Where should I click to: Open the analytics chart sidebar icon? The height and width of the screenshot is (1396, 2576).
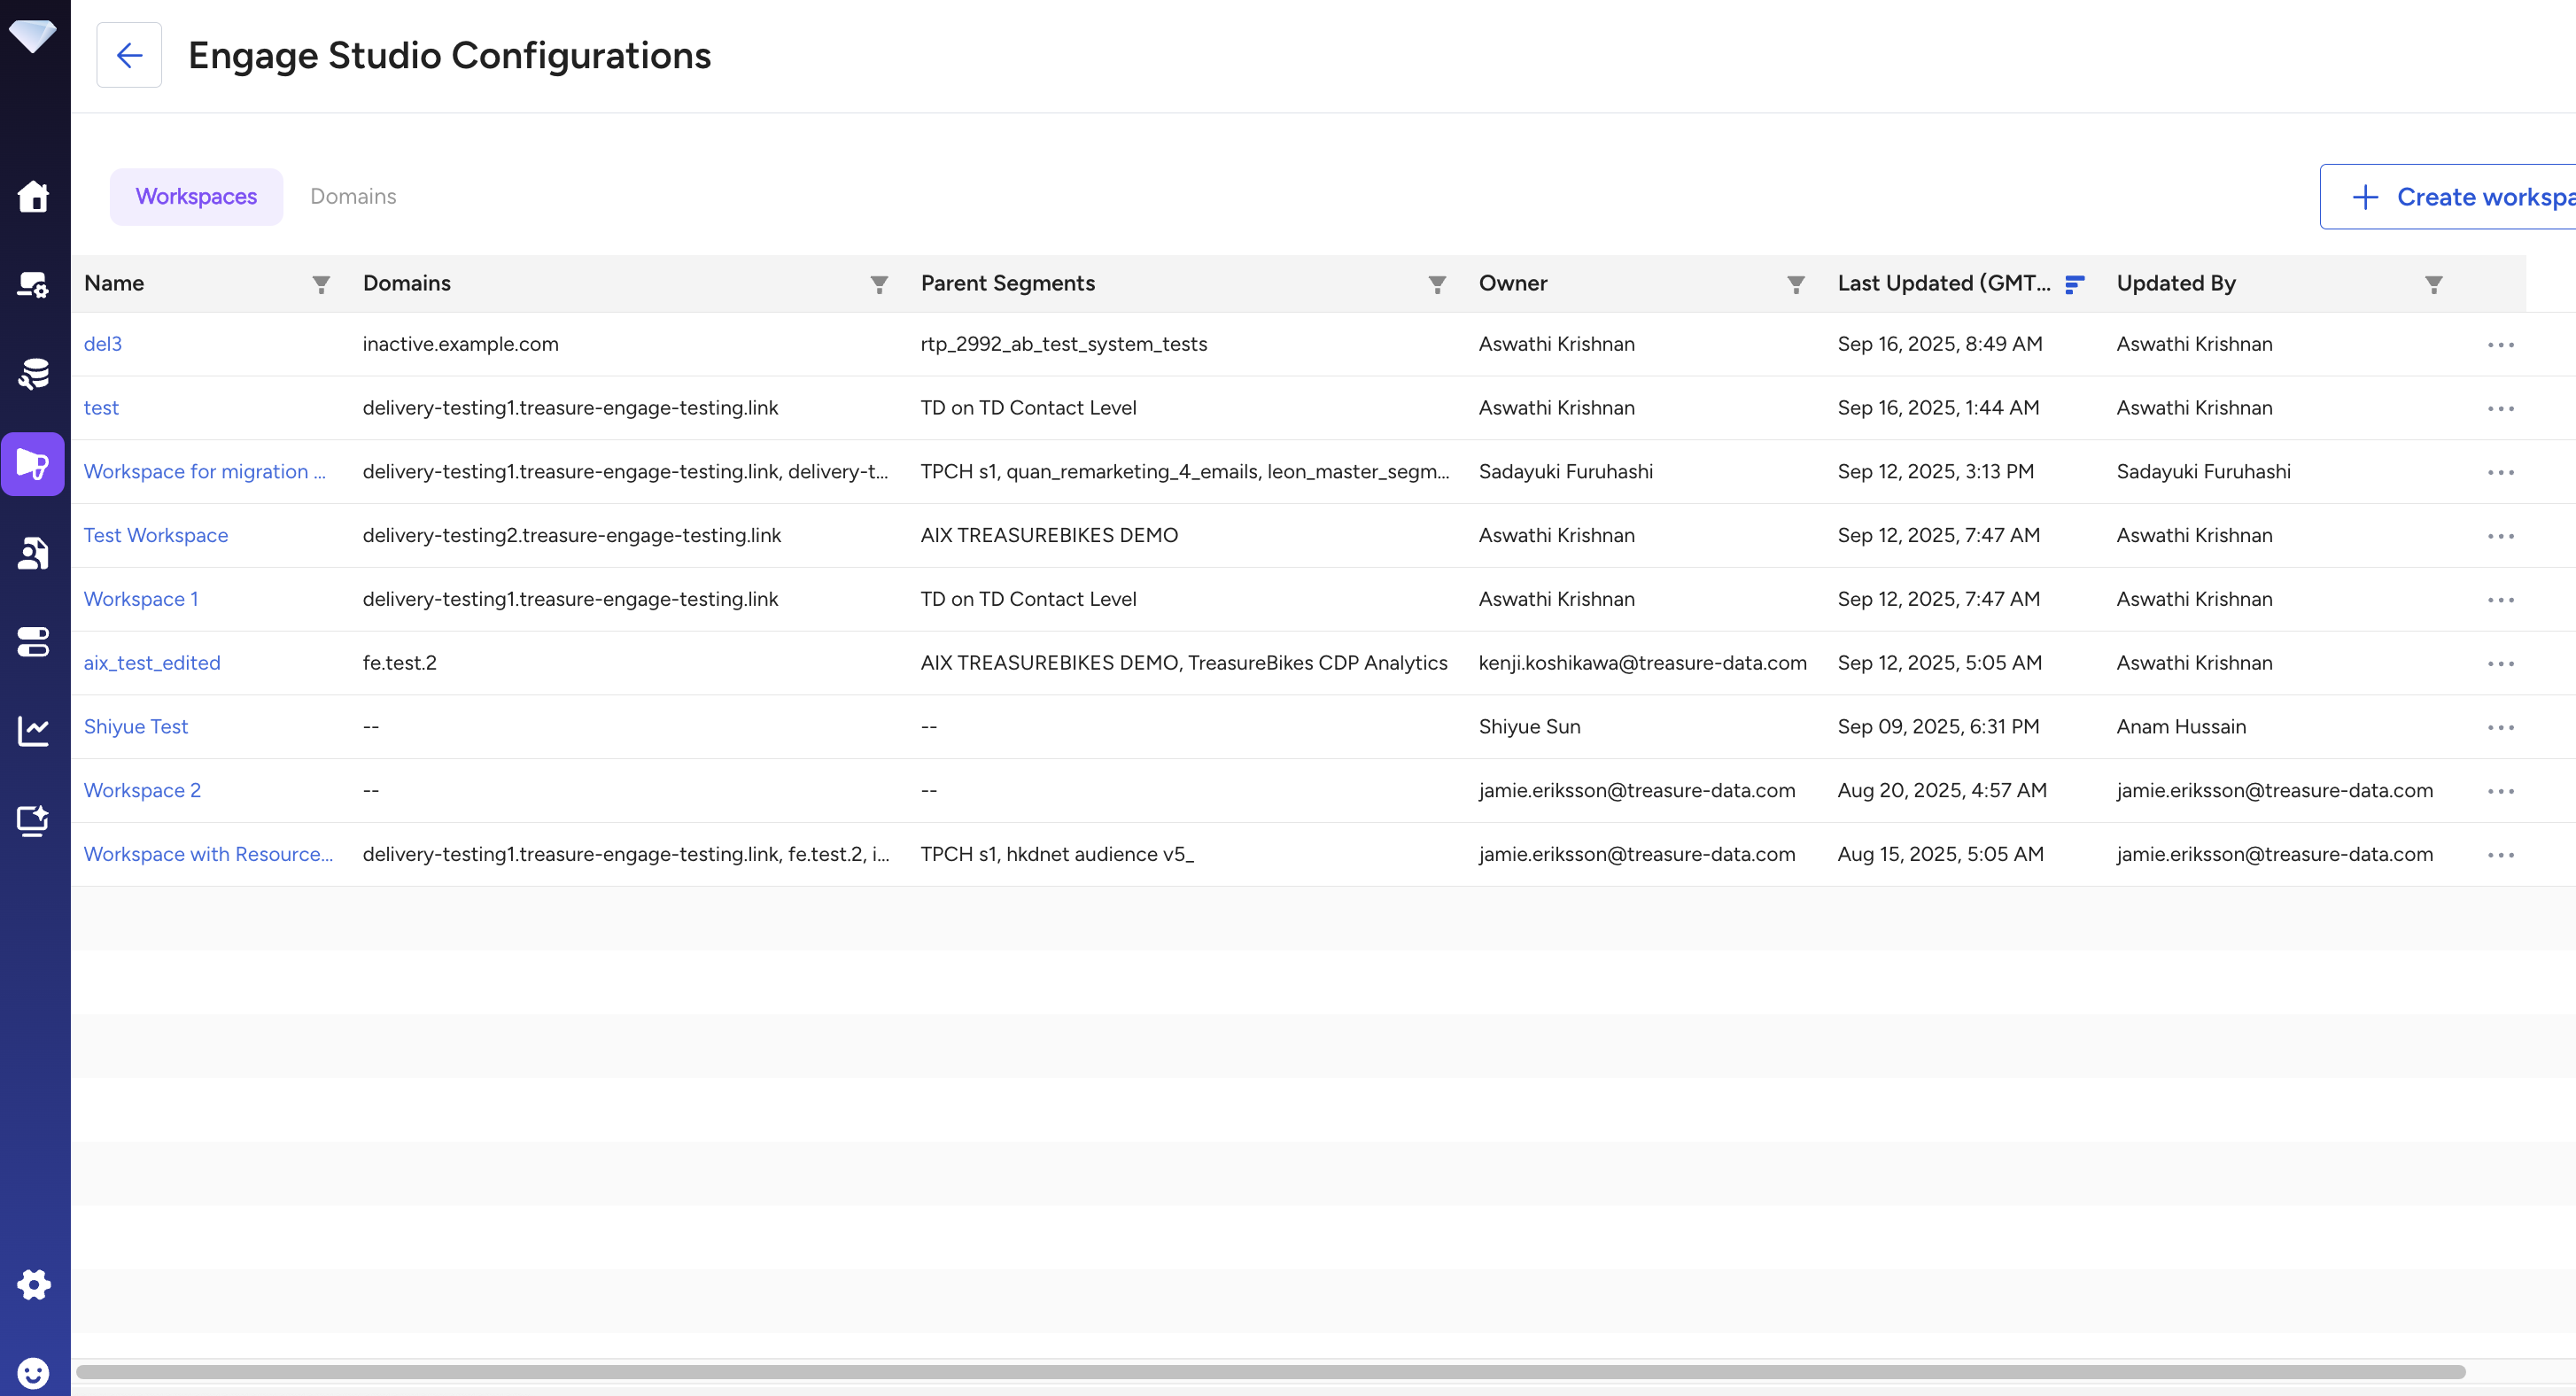tap(34, 731)
